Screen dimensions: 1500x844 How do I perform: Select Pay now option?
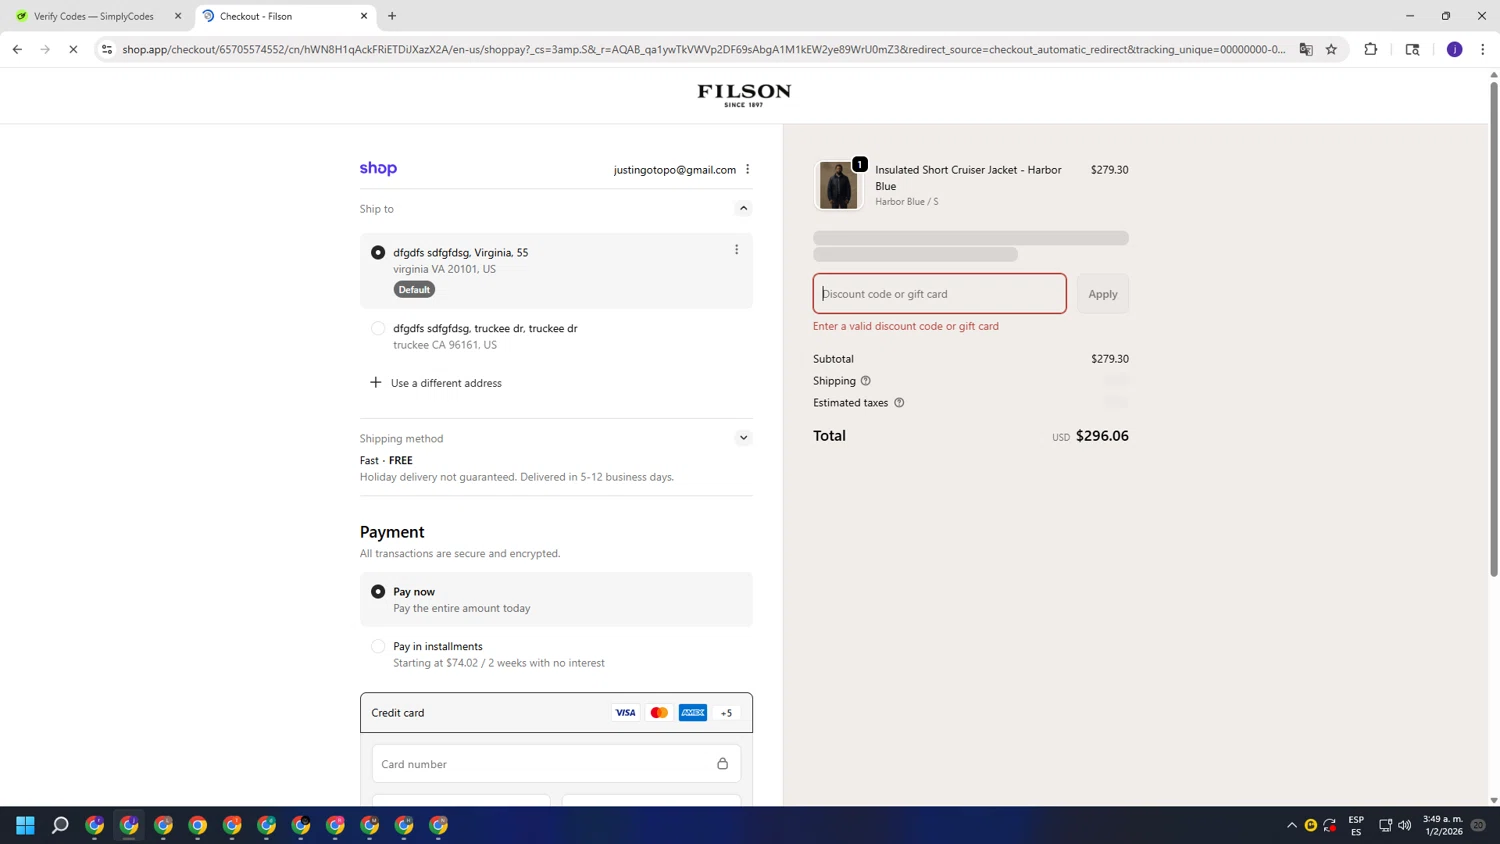tap(378, 591)
